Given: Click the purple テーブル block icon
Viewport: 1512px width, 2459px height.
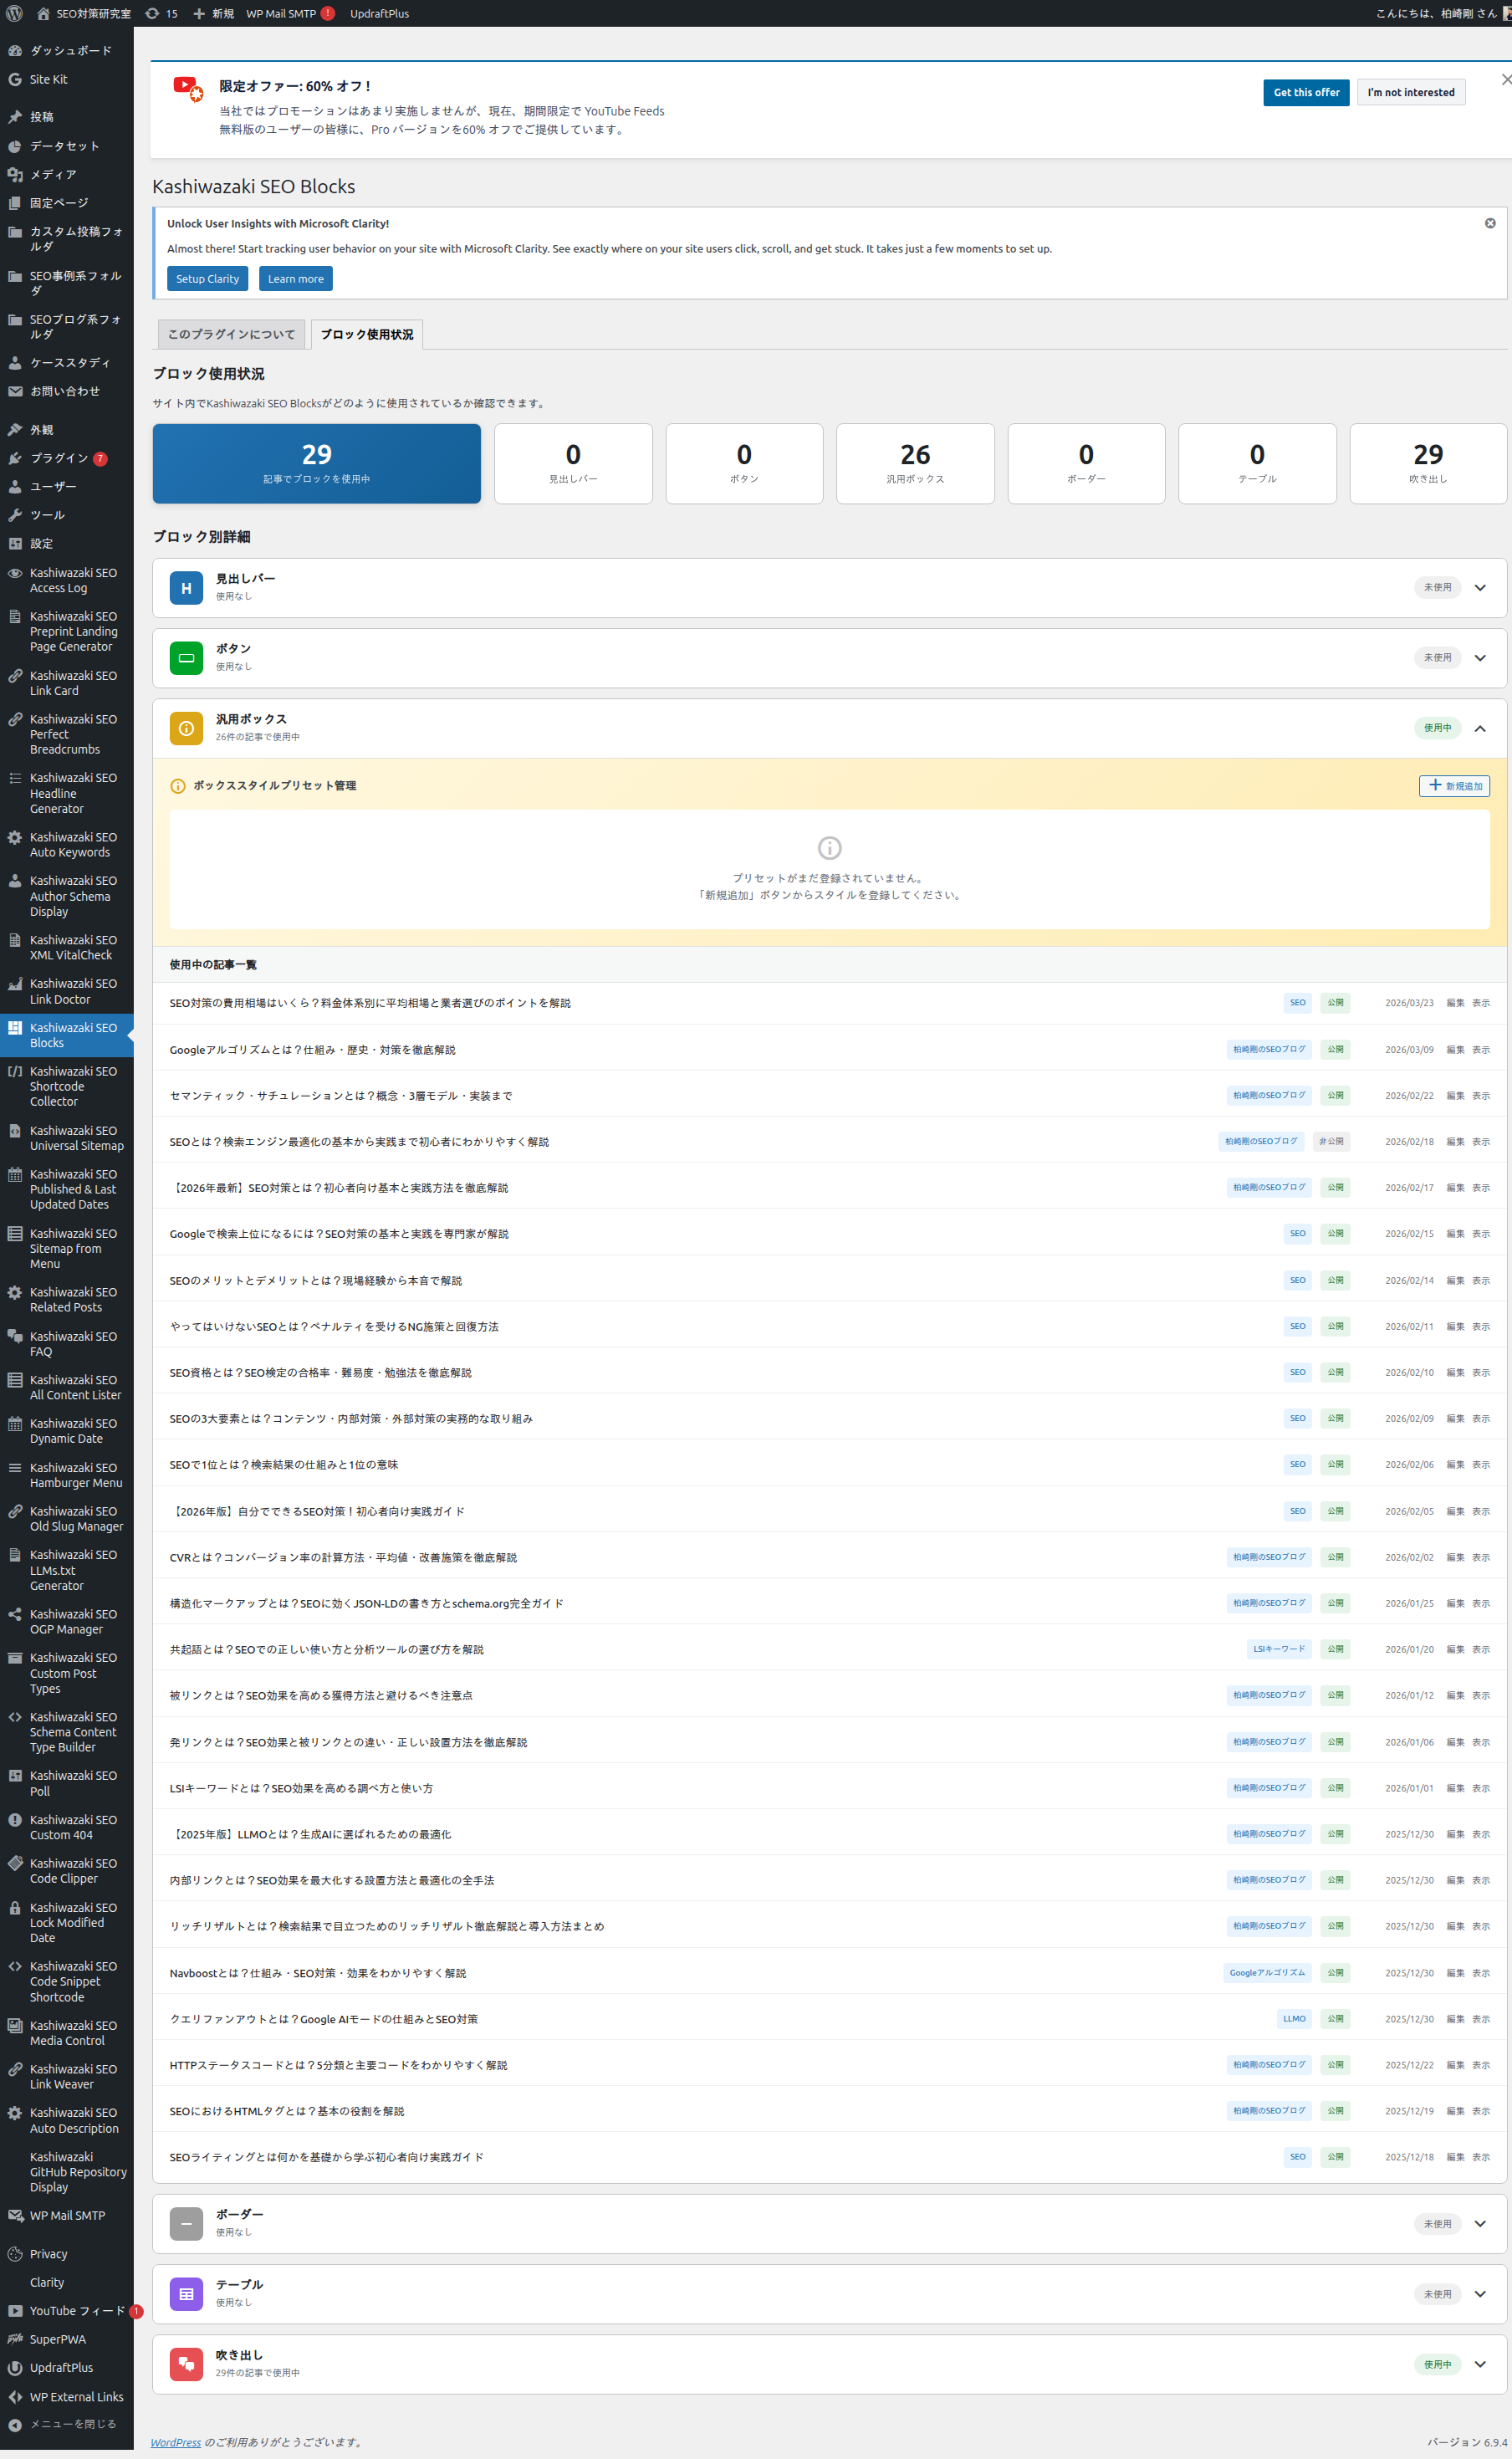Looking at the screenshot, I should pos(186,2293).
